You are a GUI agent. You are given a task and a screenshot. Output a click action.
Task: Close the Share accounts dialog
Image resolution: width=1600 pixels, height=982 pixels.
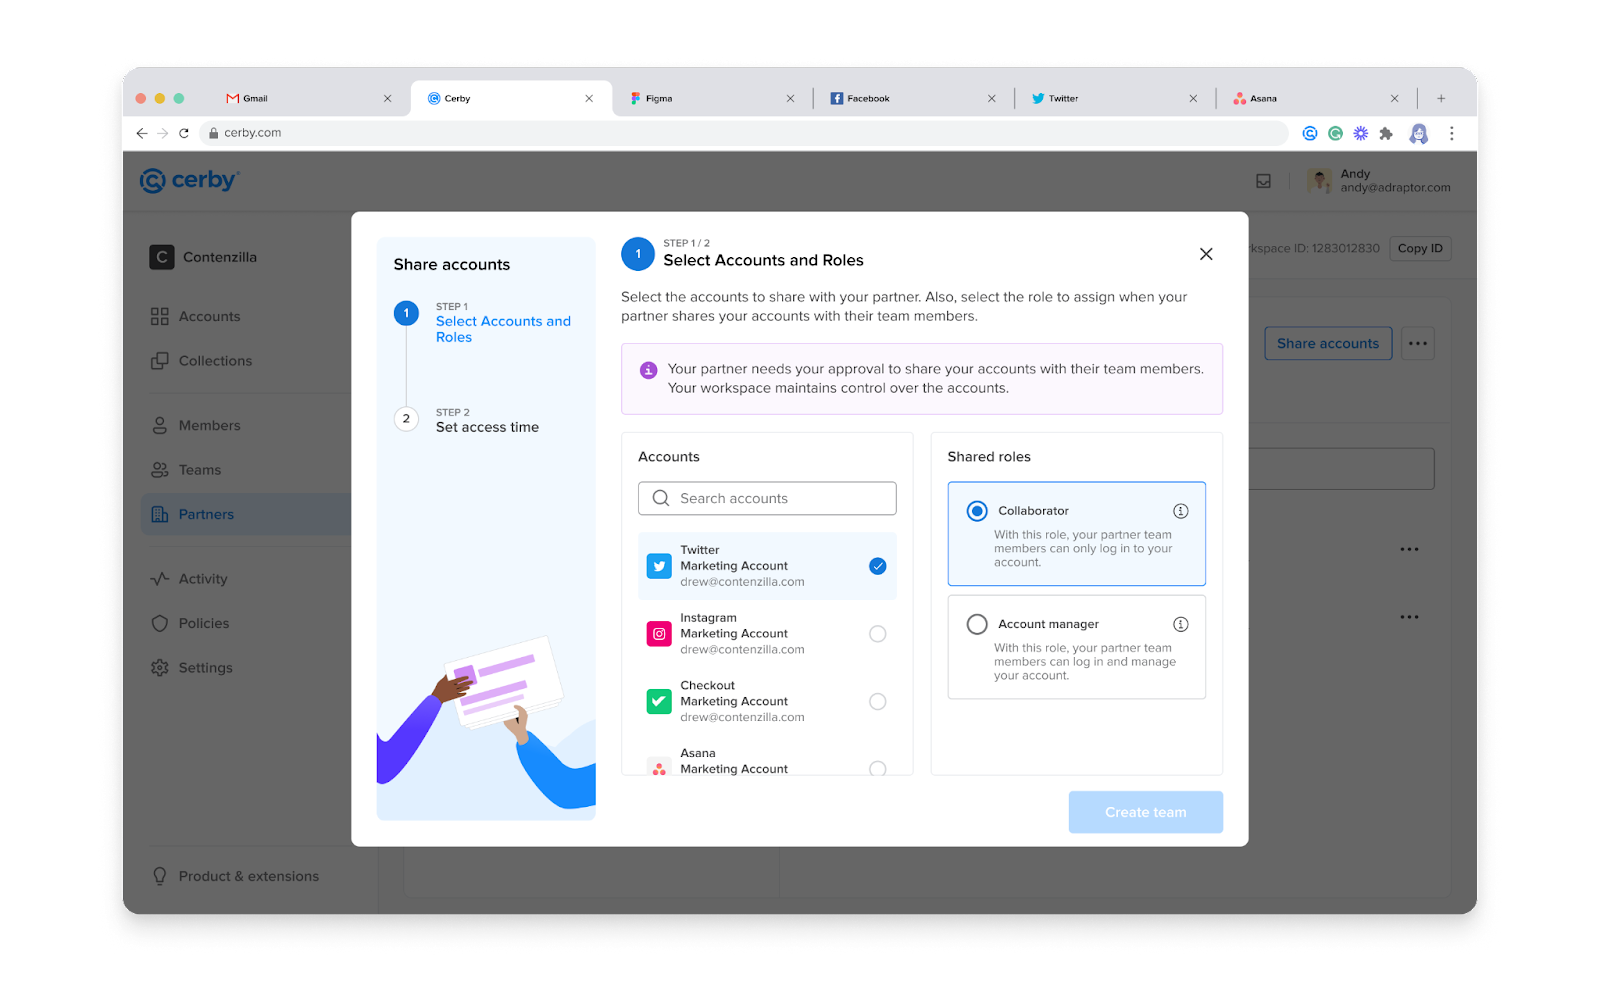click(1206, 254)
